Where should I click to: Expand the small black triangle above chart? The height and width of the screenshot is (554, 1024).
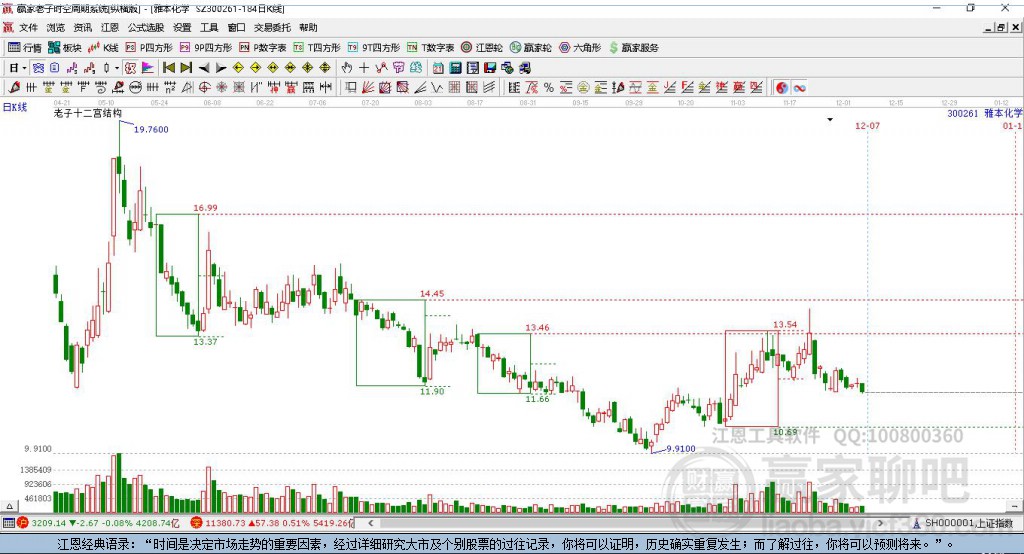point(830,119)
